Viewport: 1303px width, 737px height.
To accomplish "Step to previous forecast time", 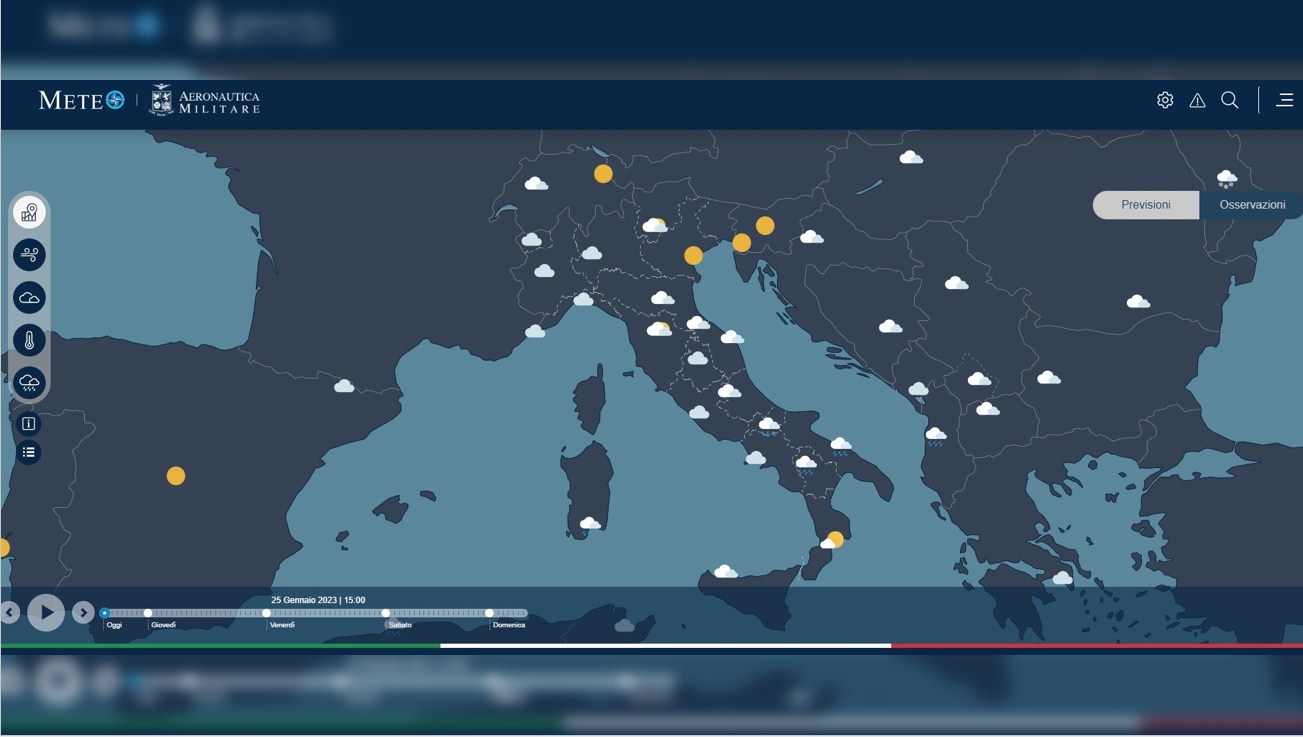I will [10, 612].
